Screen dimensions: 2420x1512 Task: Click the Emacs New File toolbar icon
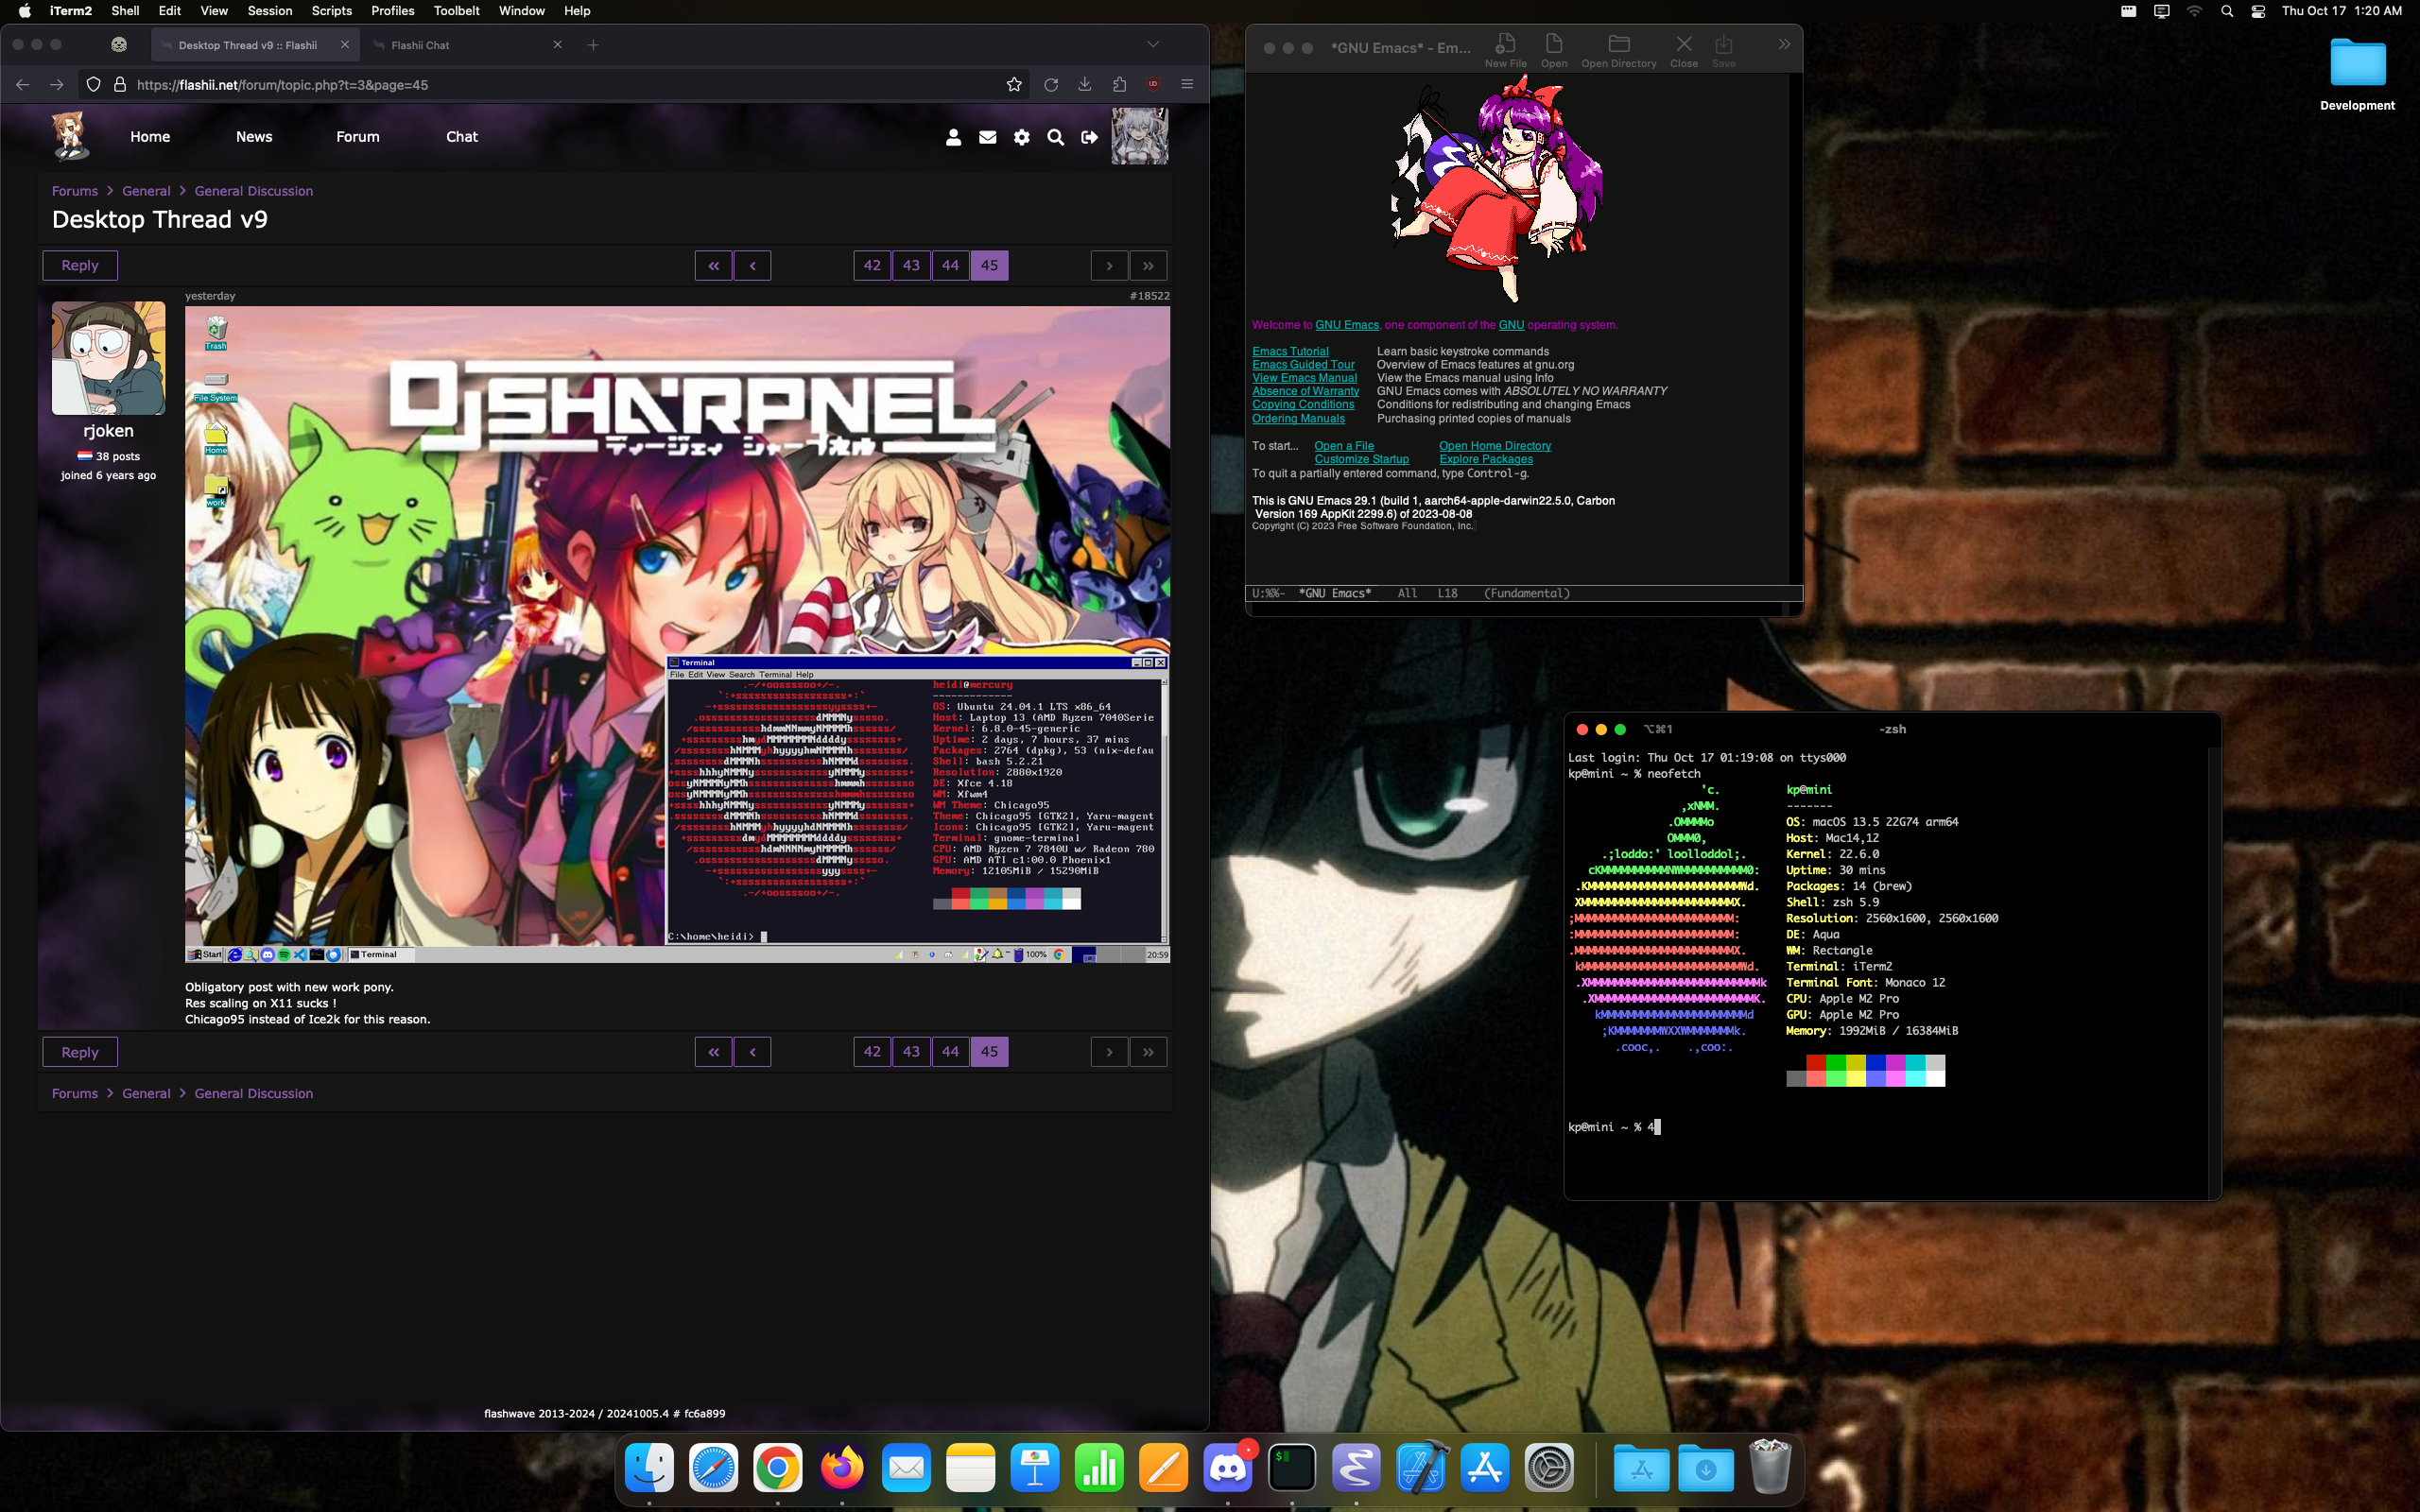pyautogui.click(x=1505, y=50)
